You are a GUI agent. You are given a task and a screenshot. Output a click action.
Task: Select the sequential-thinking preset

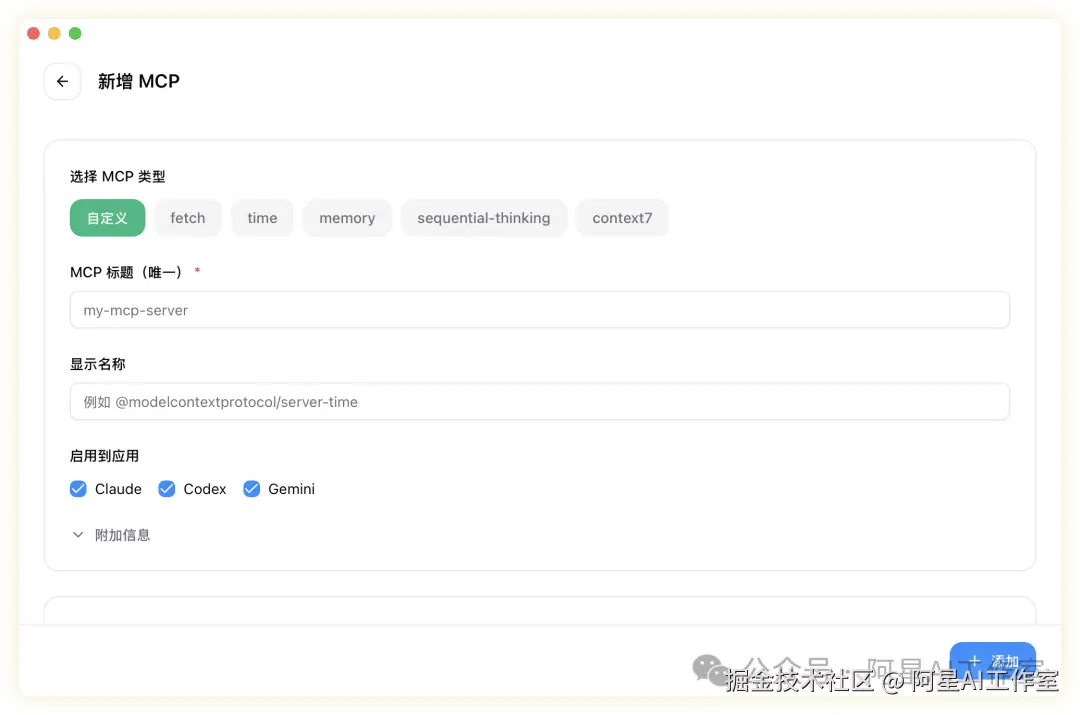pos(484,218)
